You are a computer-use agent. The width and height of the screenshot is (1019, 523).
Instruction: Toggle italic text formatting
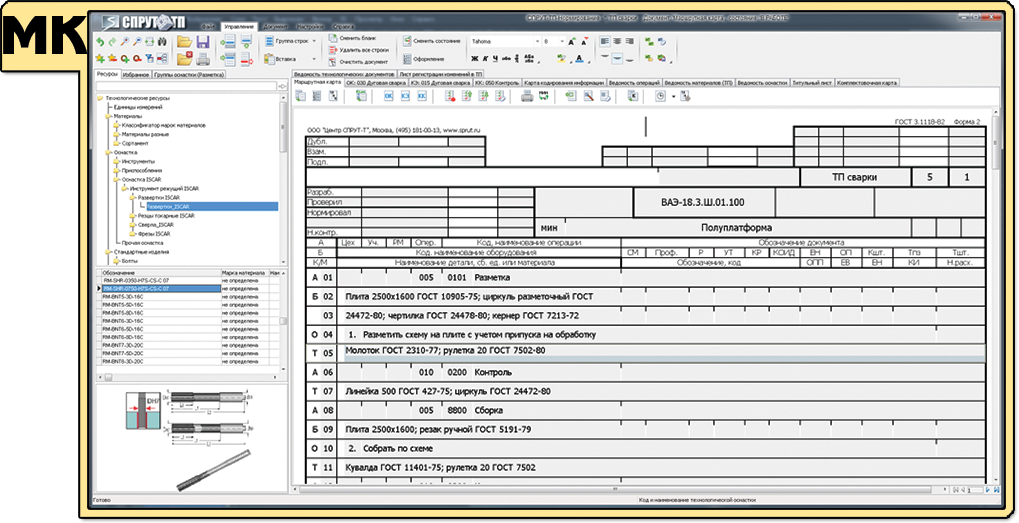[487, 58]
